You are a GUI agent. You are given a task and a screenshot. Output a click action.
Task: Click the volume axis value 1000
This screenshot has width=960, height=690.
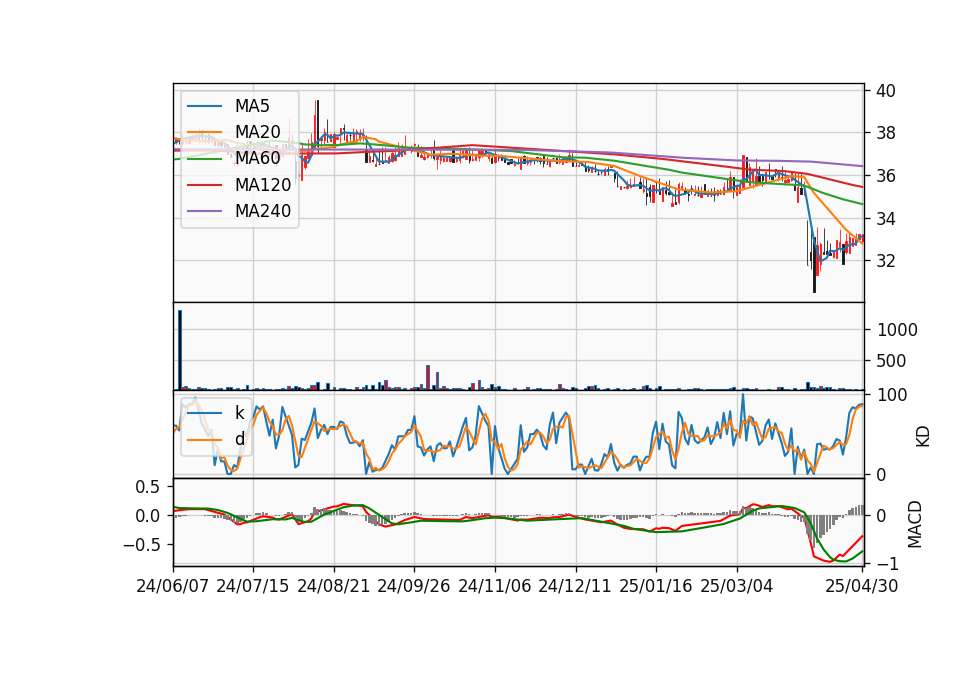click(x=898, y=331)
